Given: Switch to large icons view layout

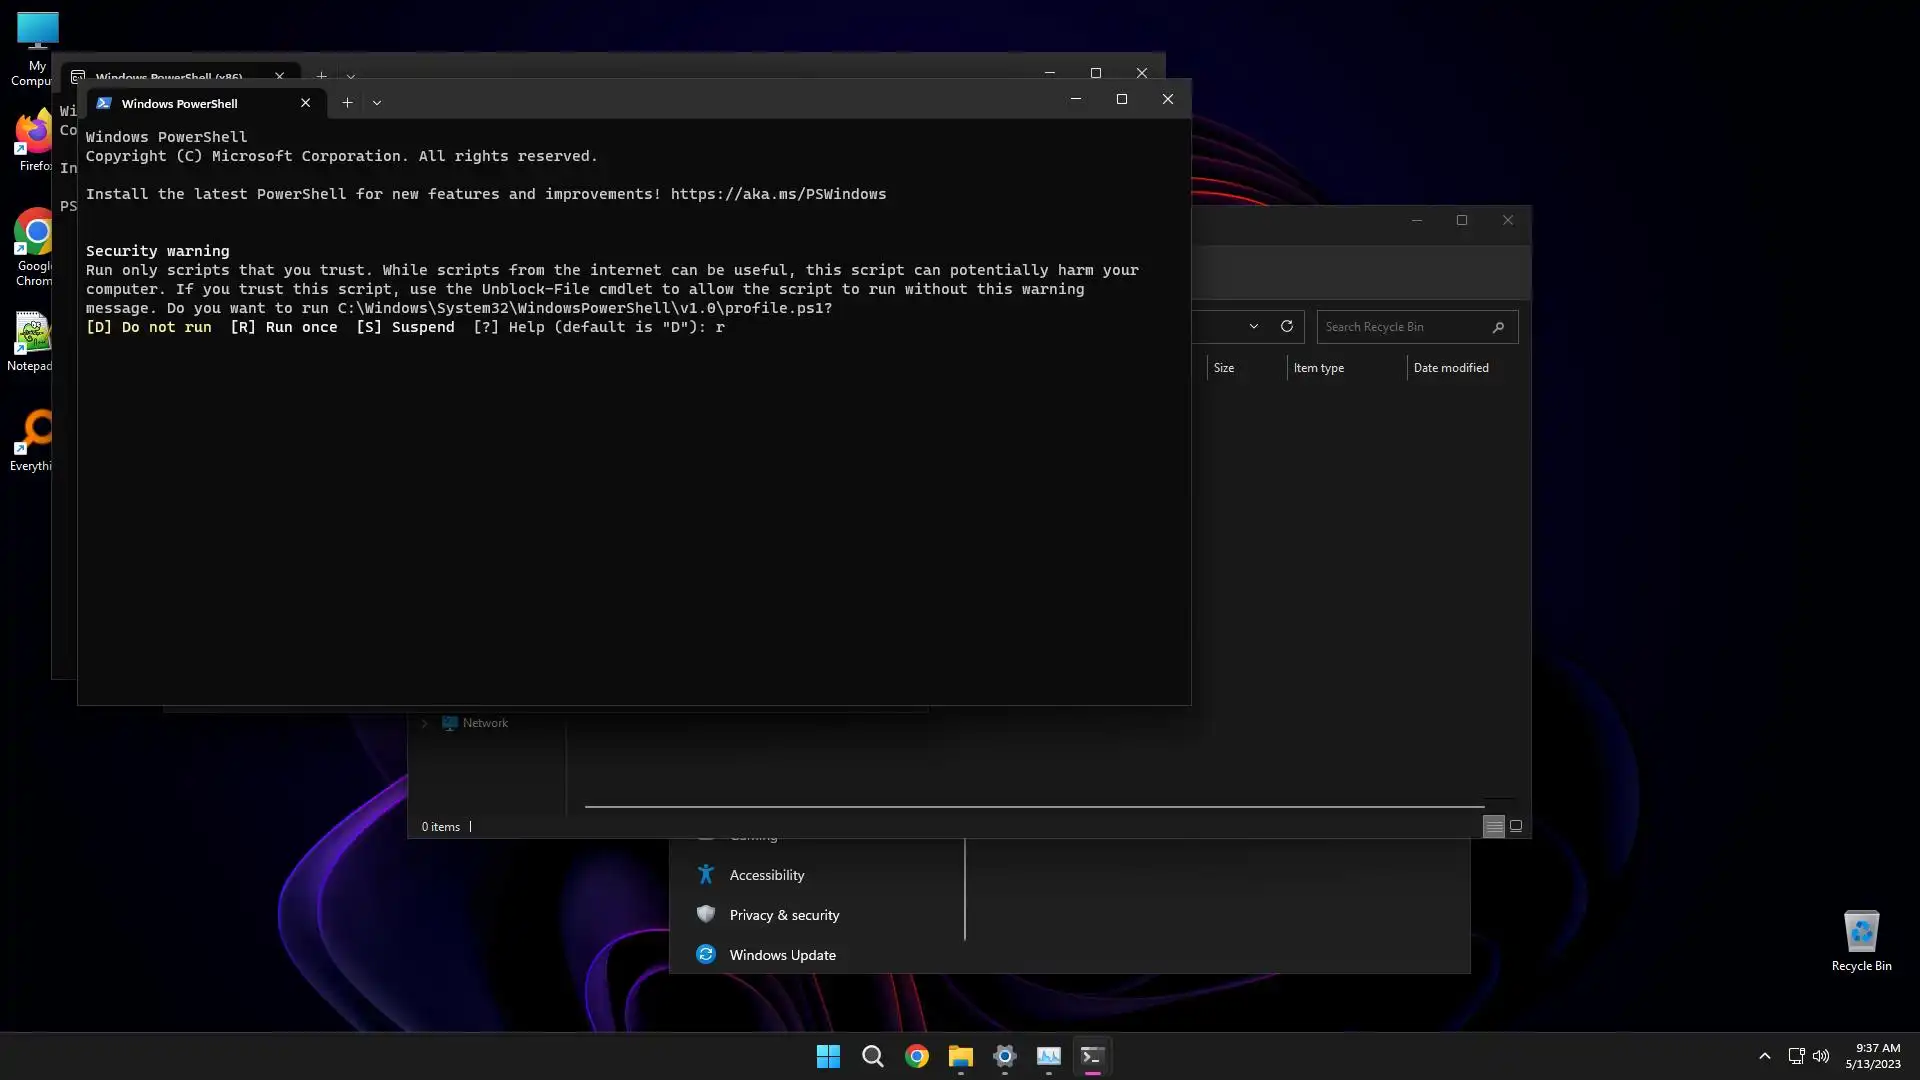Looking at the screenshot, I should point(1516,826).
